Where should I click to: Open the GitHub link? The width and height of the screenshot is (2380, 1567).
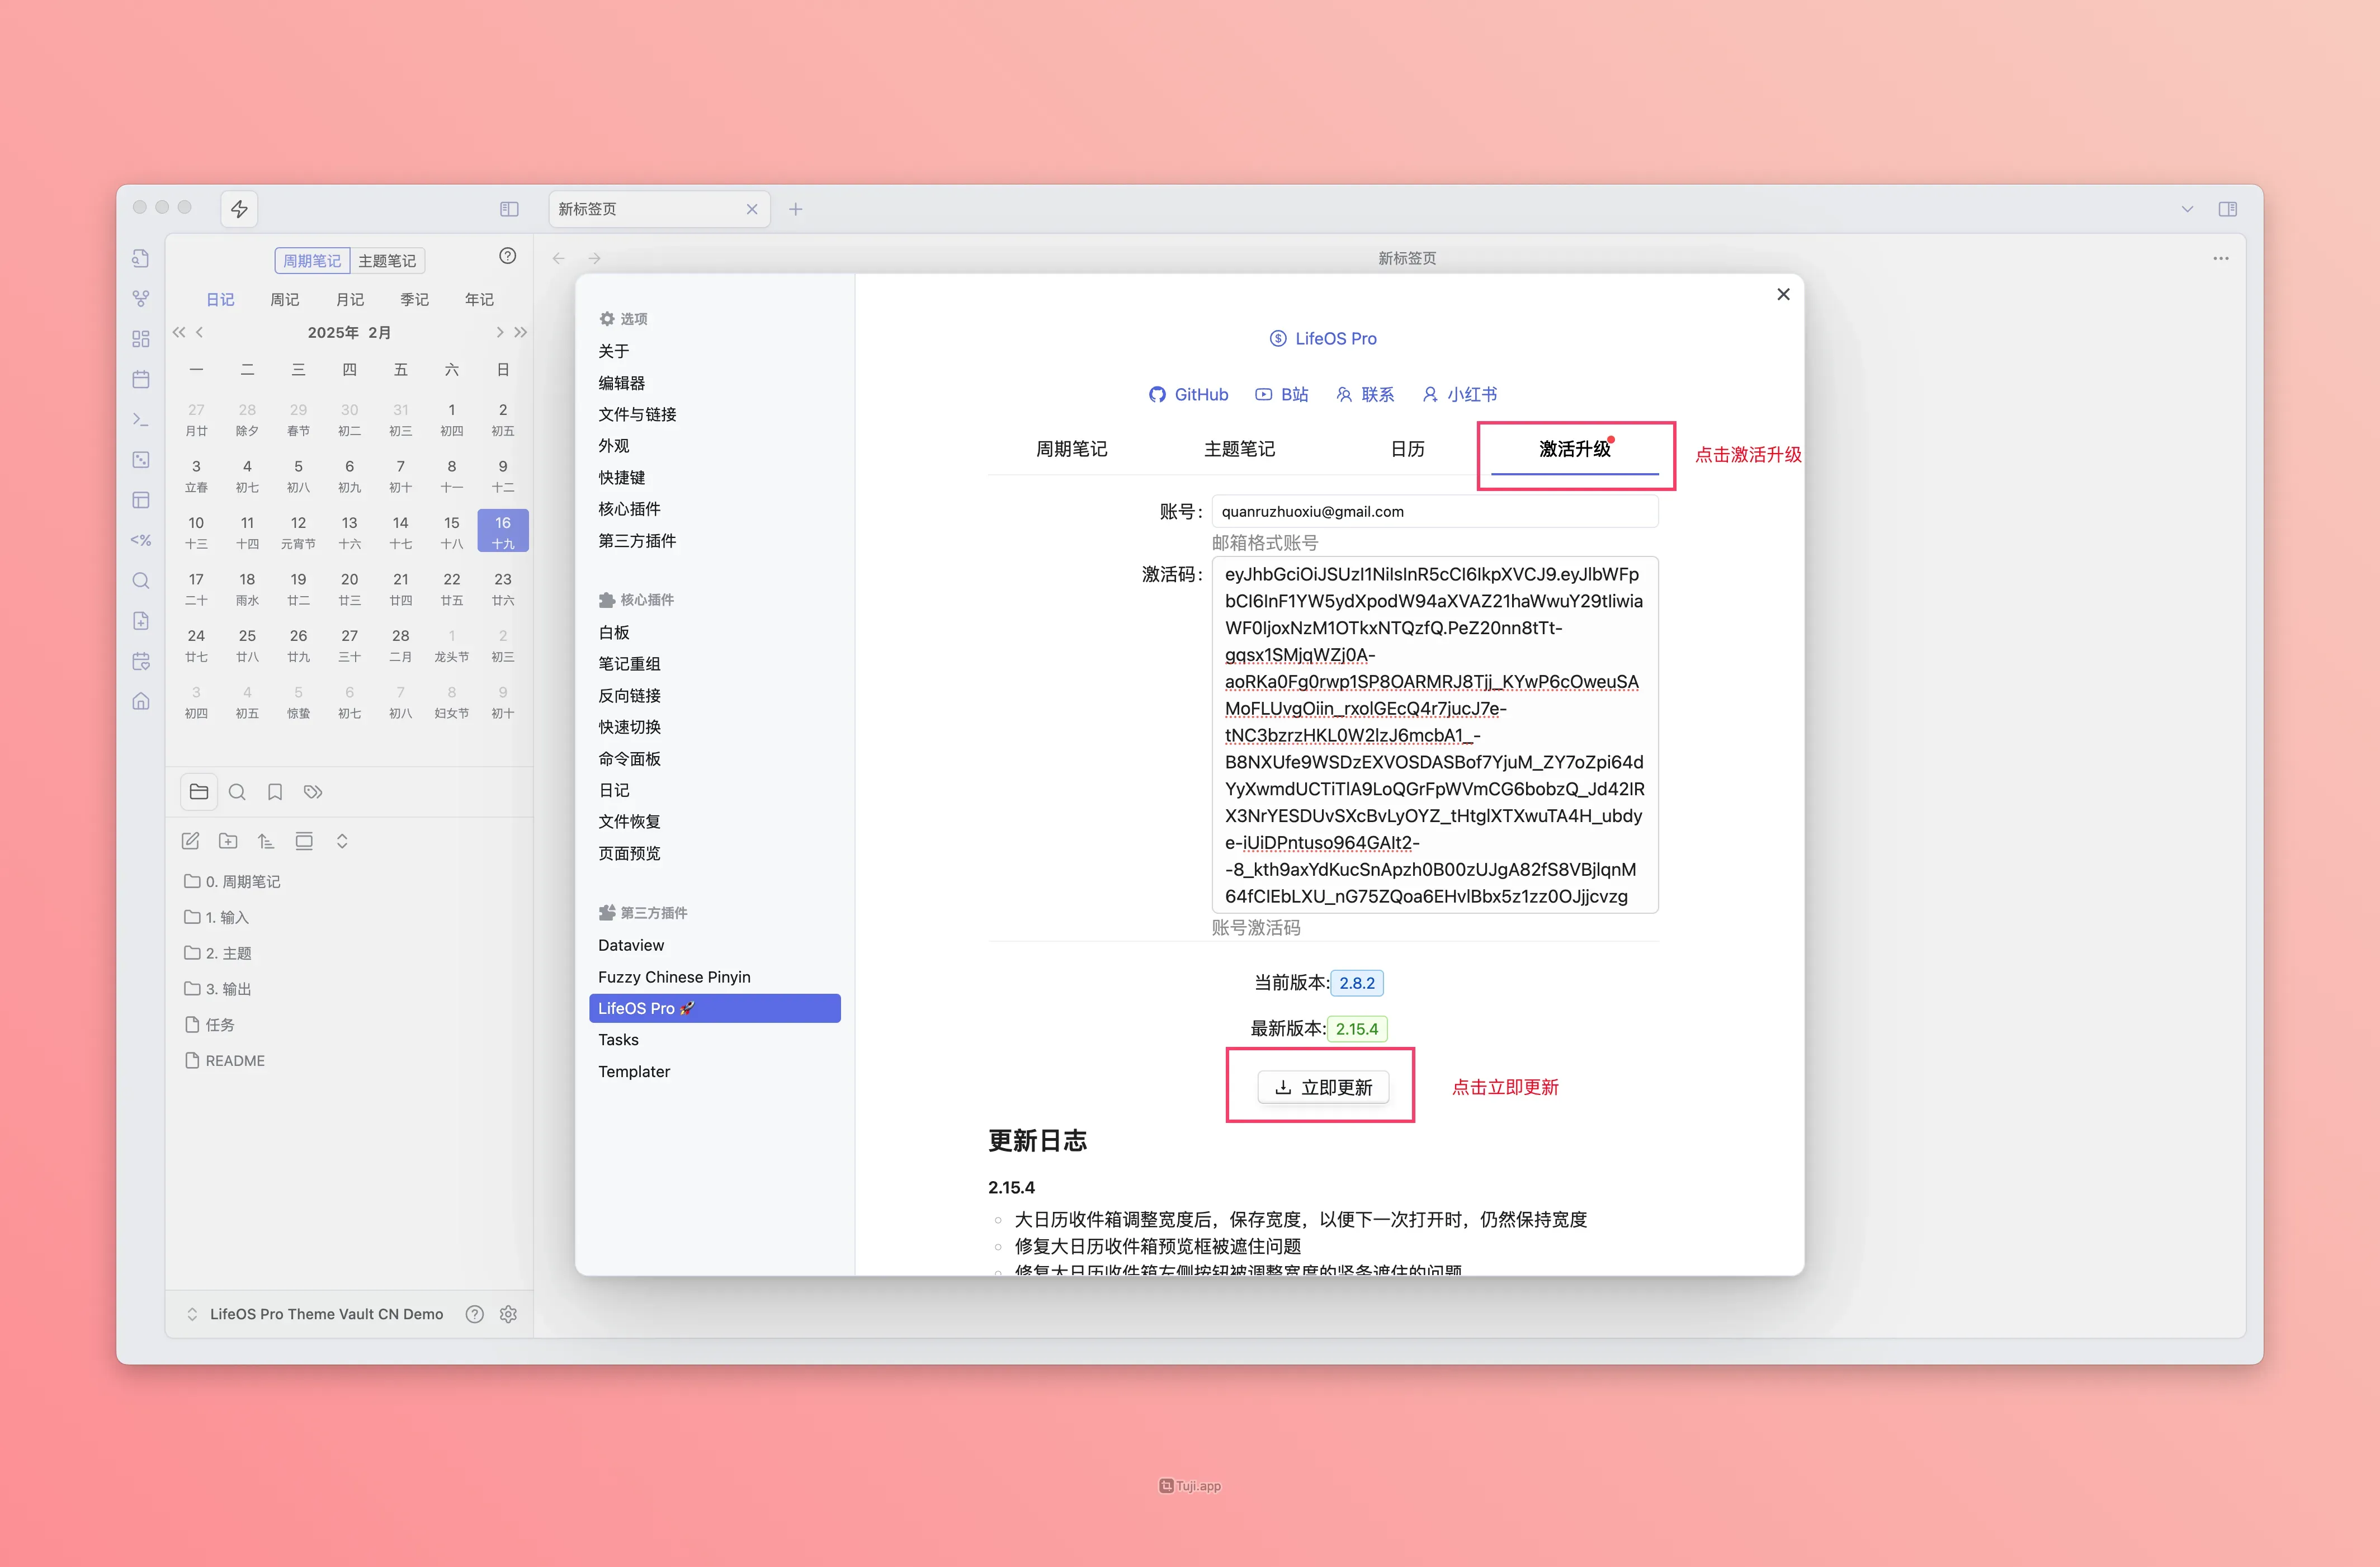pyautogui.click(x=1188, y=394)
